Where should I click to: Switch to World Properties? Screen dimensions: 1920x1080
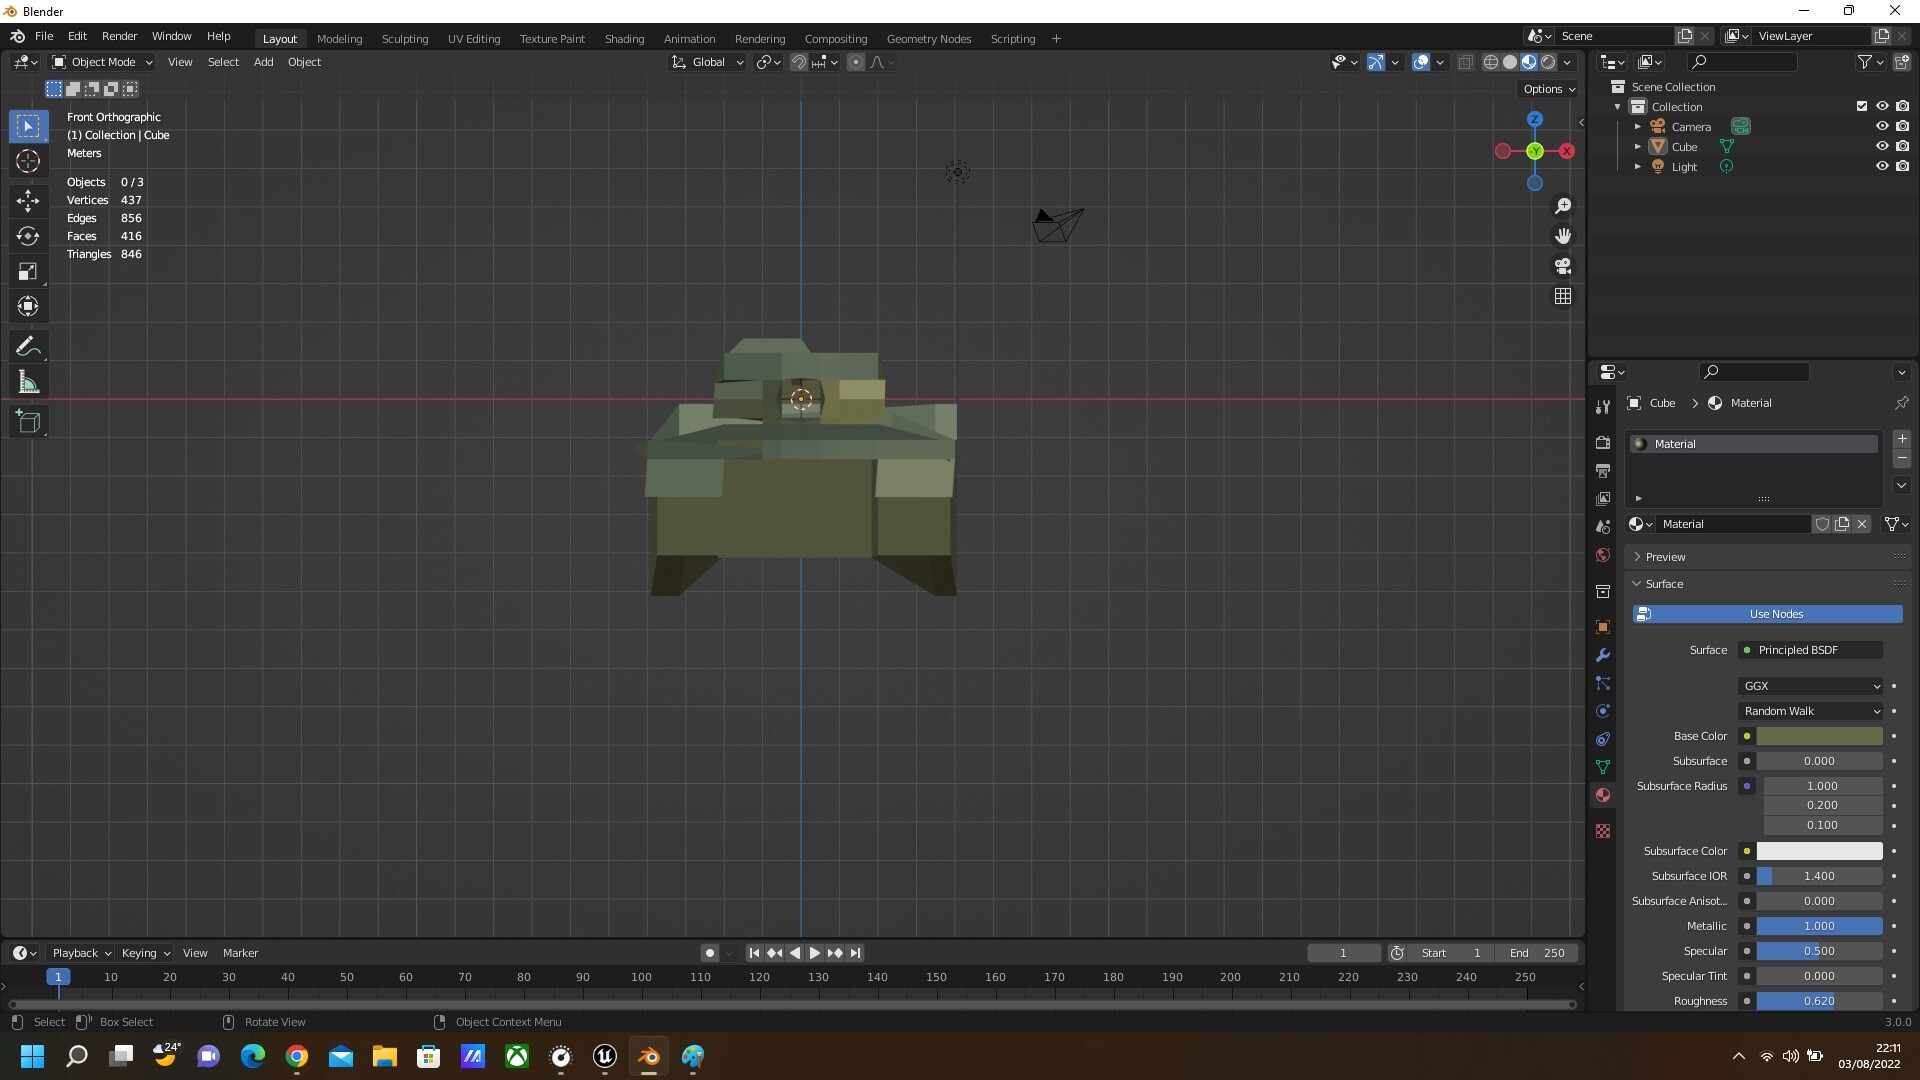(x=1603, y=555)
